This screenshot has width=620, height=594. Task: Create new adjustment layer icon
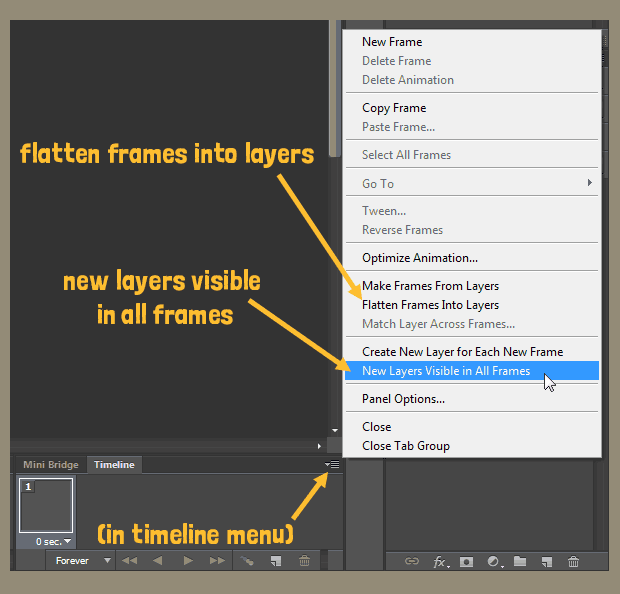tap(494, 562)
